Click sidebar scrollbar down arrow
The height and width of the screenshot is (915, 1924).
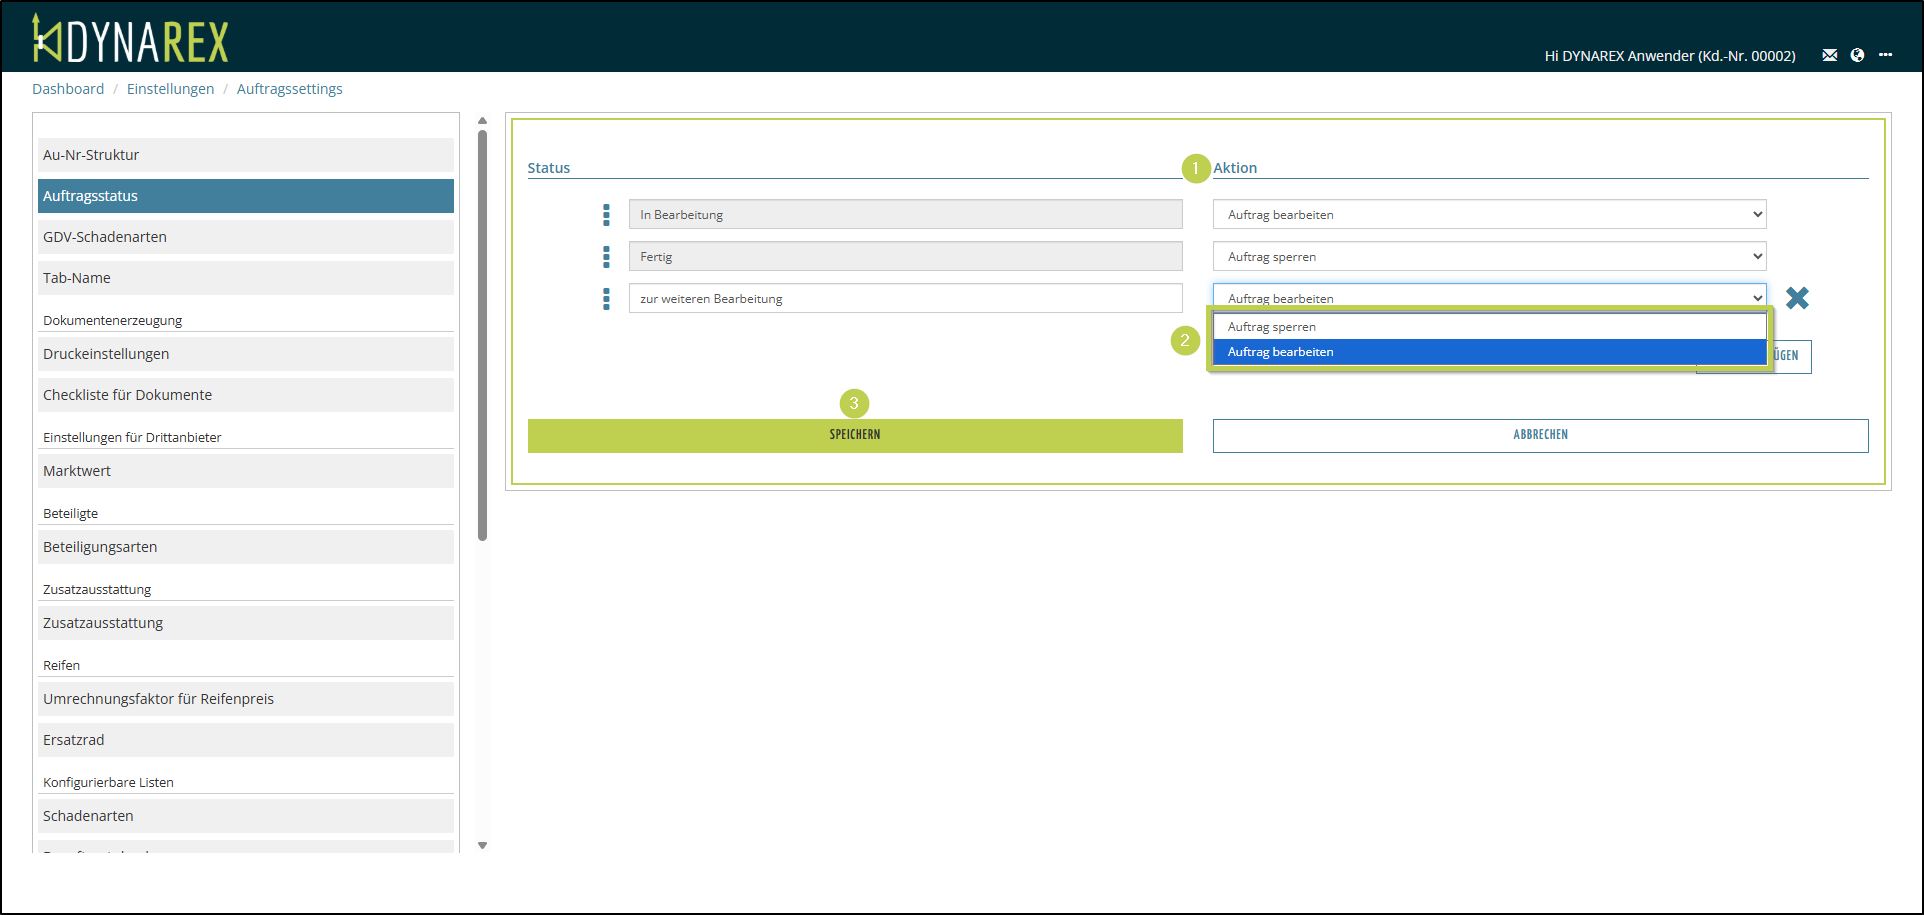pos(482,845)
